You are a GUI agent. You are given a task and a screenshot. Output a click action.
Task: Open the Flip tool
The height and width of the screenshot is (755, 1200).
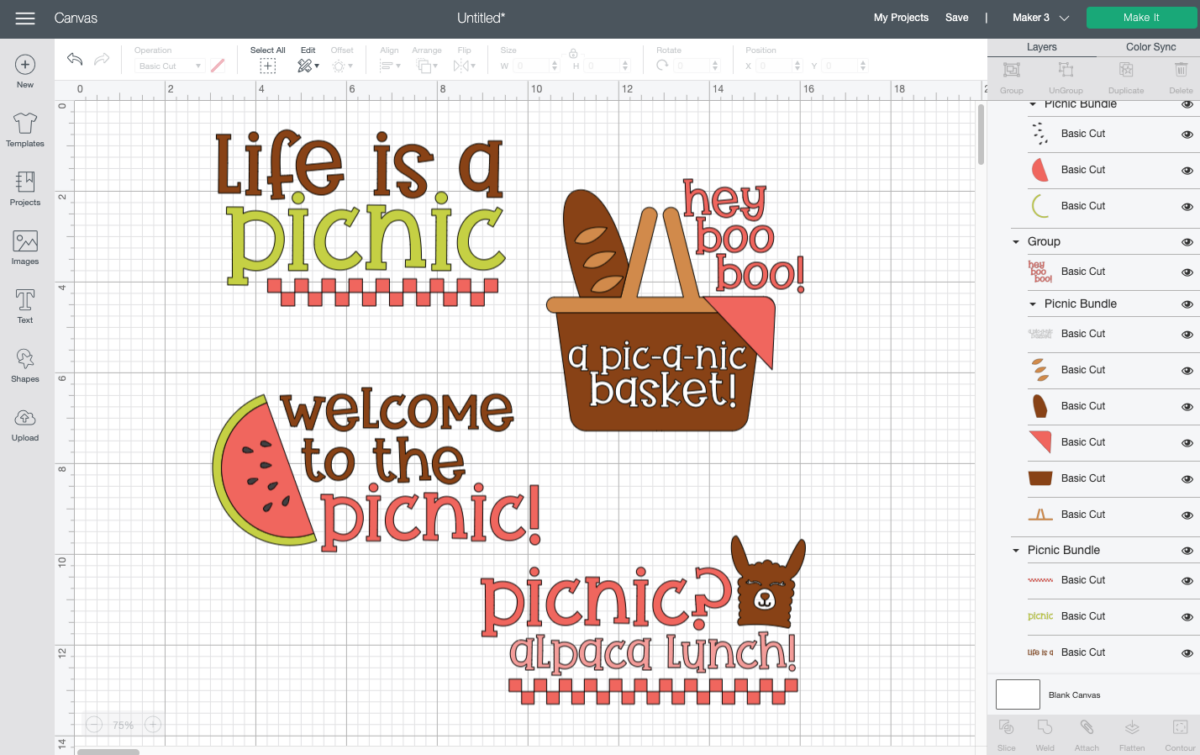[x=463, y=66]
